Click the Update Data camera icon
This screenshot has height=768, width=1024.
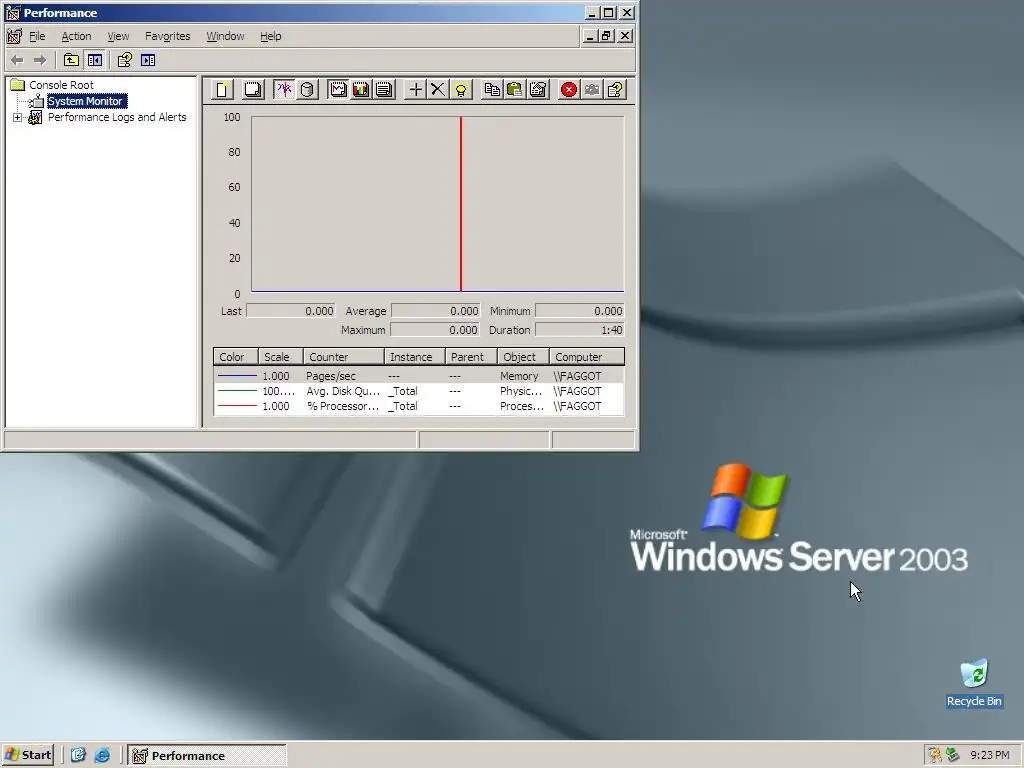pyautogui.click(x=592, y=89)
